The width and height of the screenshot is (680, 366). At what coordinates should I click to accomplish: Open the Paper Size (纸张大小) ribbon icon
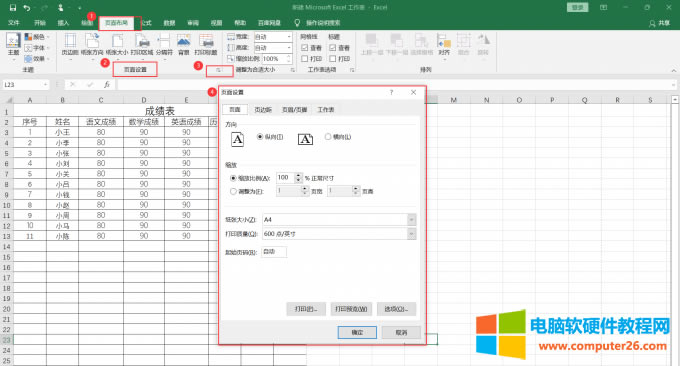(117, 44)
